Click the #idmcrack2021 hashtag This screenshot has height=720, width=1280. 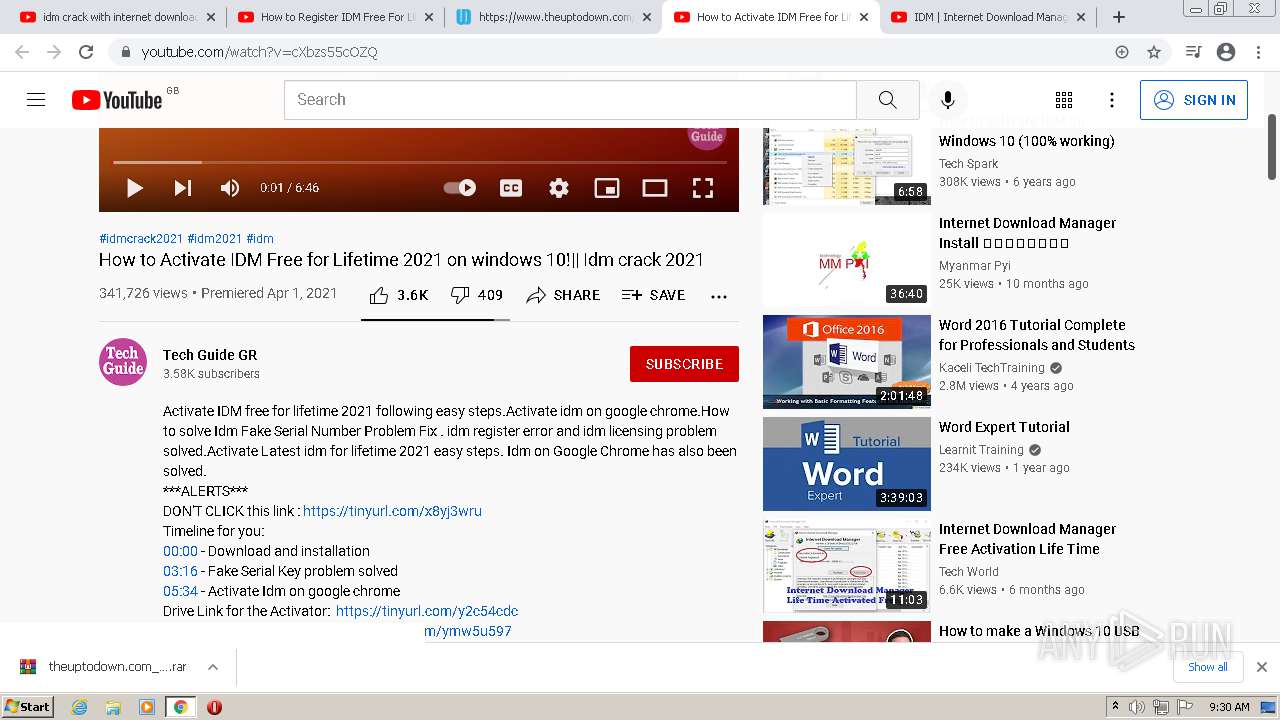141,239
